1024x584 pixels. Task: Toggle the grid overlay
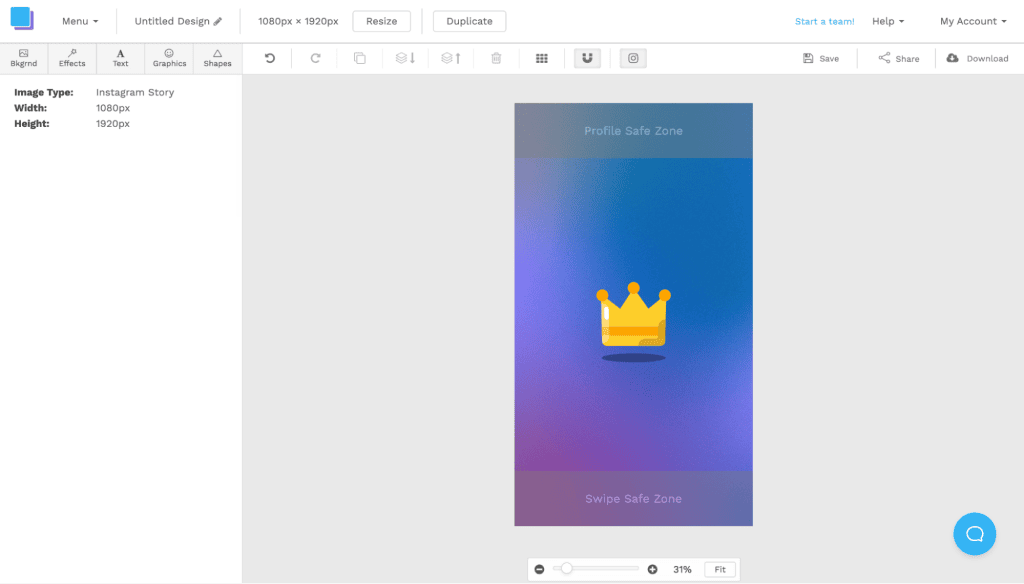tap(542, 58)
